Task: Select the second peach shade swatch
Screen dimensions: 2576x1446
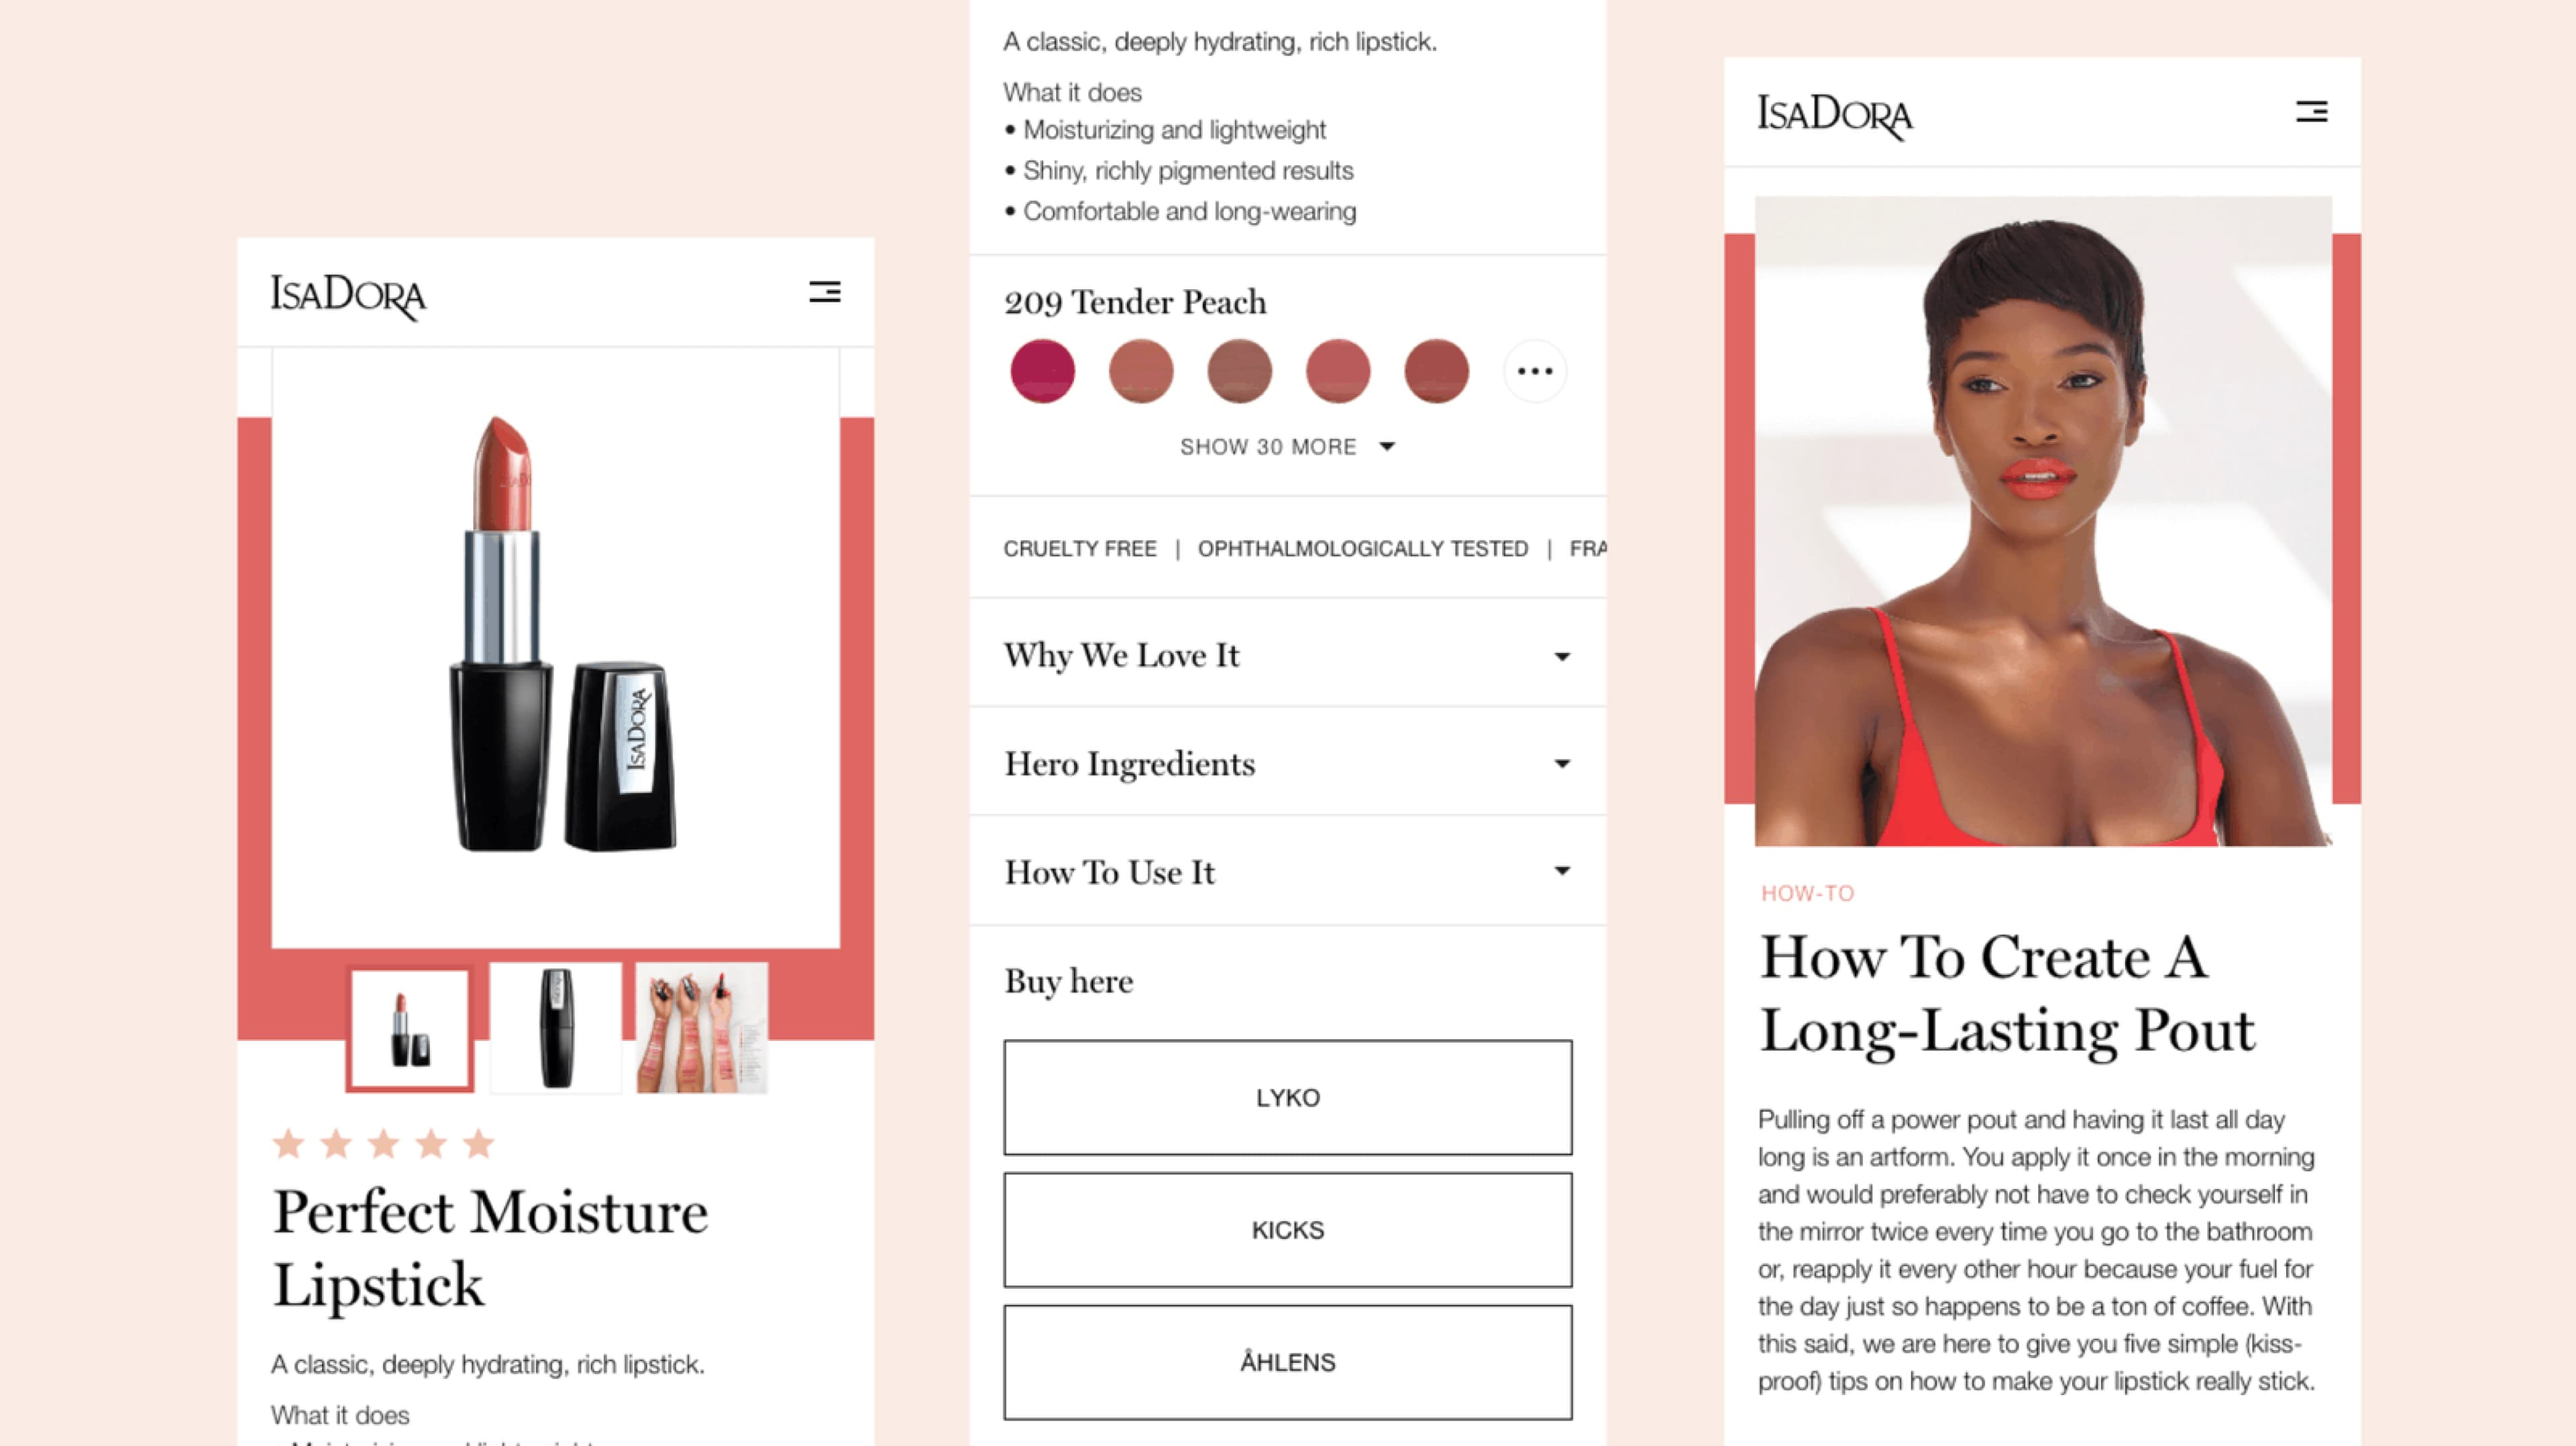Action: [x=1141, y=371]
